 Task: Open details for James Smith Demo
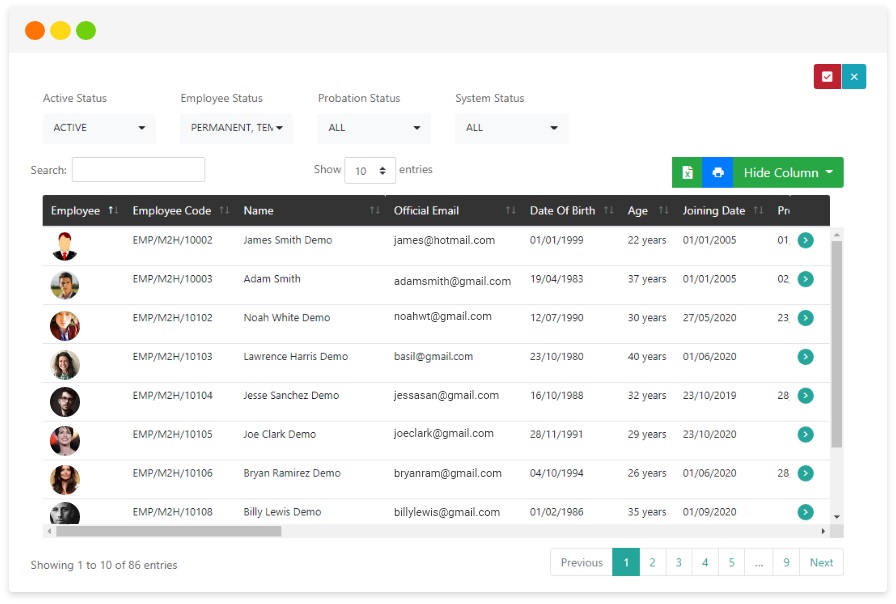pyautogui.click(x=806, y=240)
